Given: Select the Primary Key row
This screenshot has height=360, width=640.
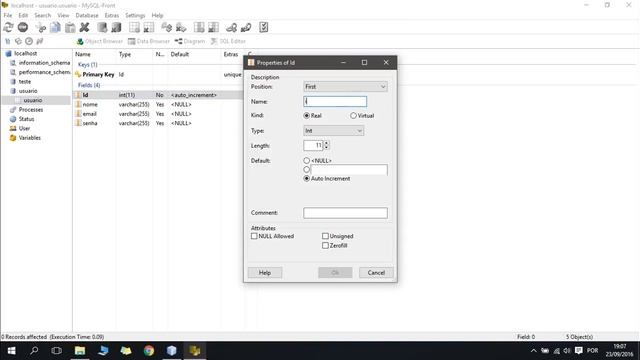Looking at the screenshot, I should coord(159,75).
